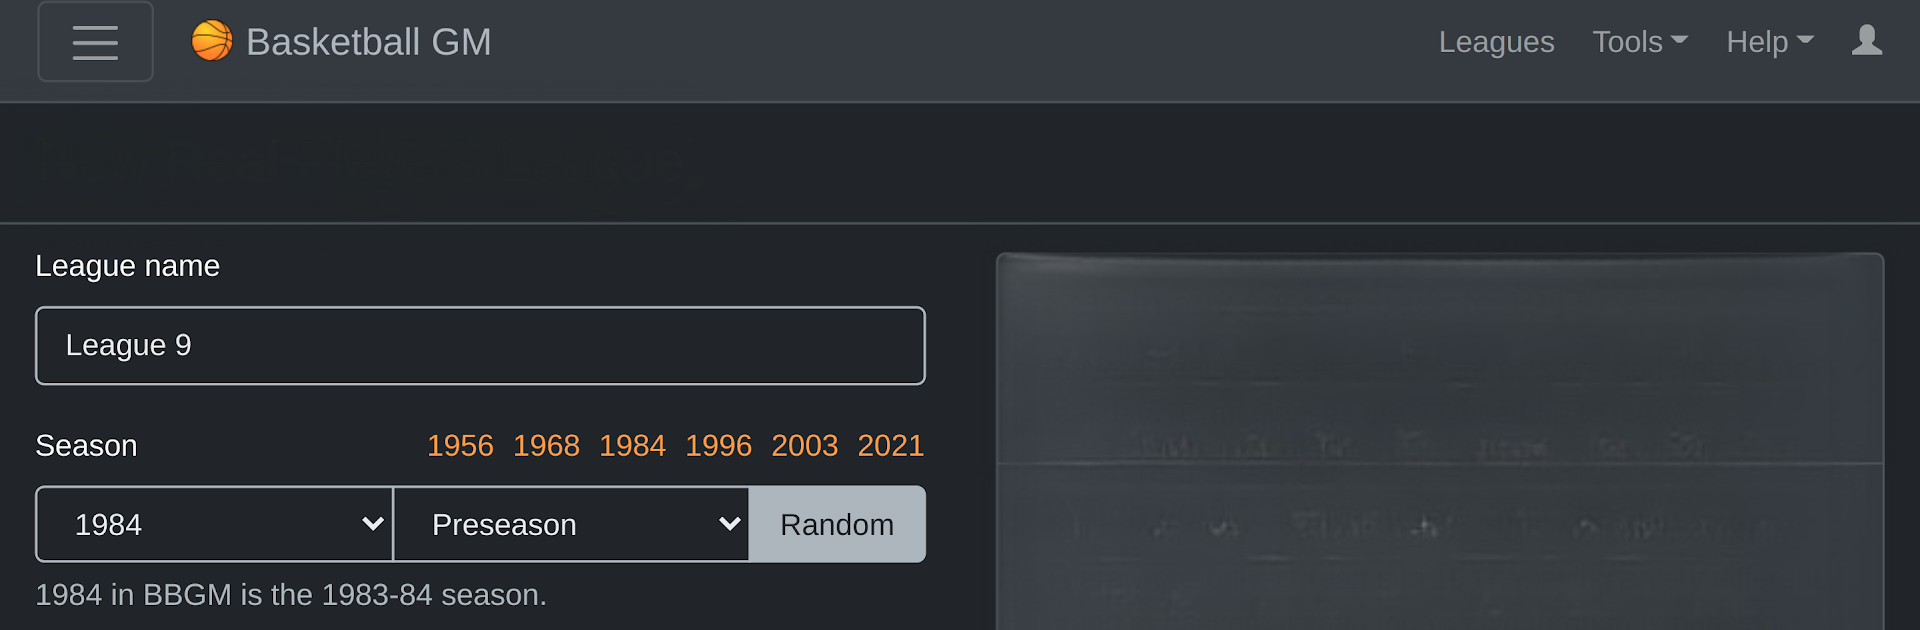Expand the Tools dropdown menu
Image resolution: width=1920 pixels, height=630 pixels.
[x=1640, y=42]
